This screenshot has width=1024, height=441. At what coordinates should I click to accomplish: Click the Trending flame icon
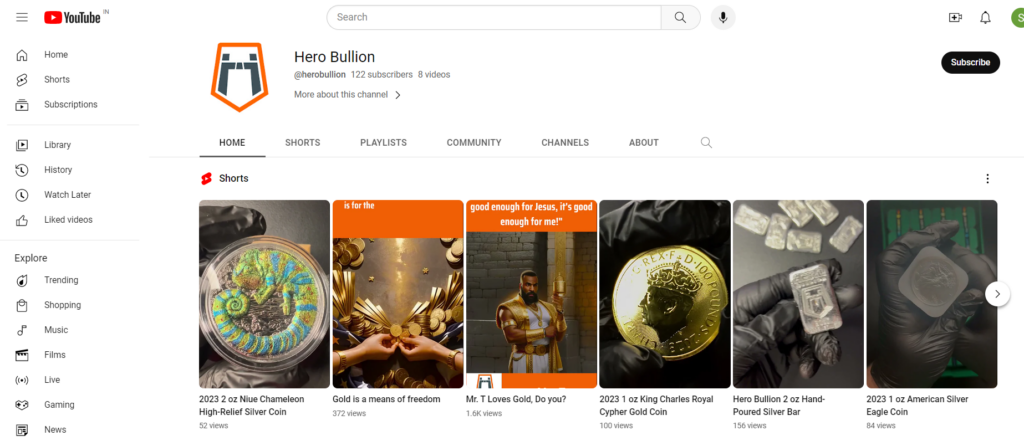(x=22, y=280)
